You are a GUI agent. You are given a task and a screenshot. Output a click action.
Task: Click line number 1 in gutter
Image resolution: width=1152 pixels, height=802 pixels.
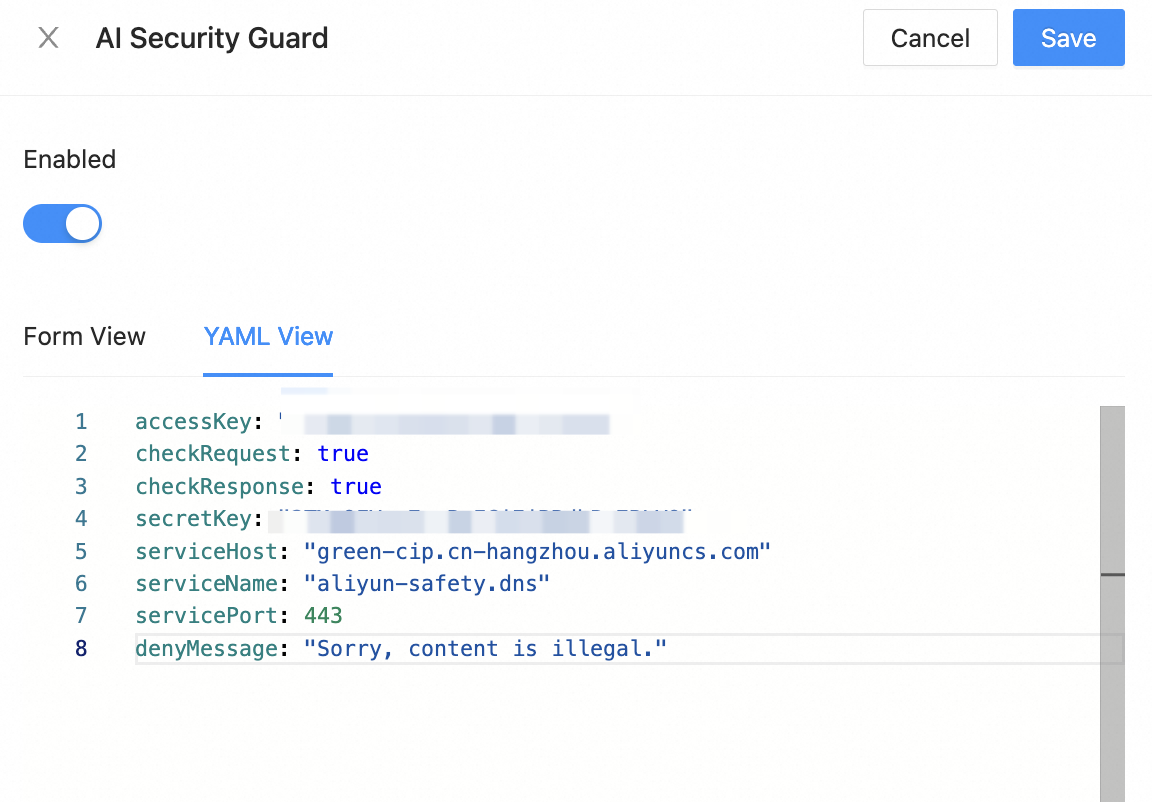pos(81,422)
